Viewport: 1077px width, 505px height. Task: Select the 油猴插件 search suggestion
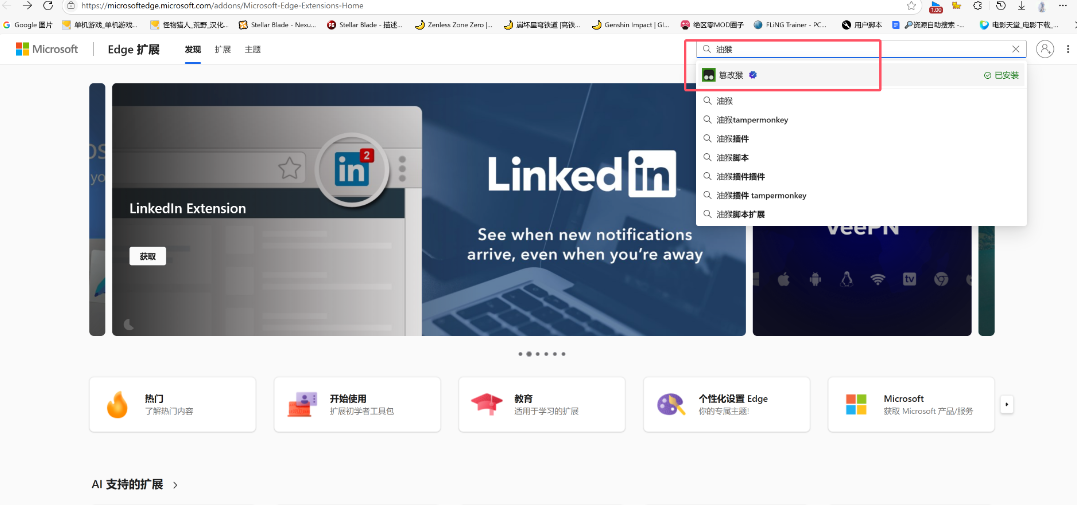861,139
